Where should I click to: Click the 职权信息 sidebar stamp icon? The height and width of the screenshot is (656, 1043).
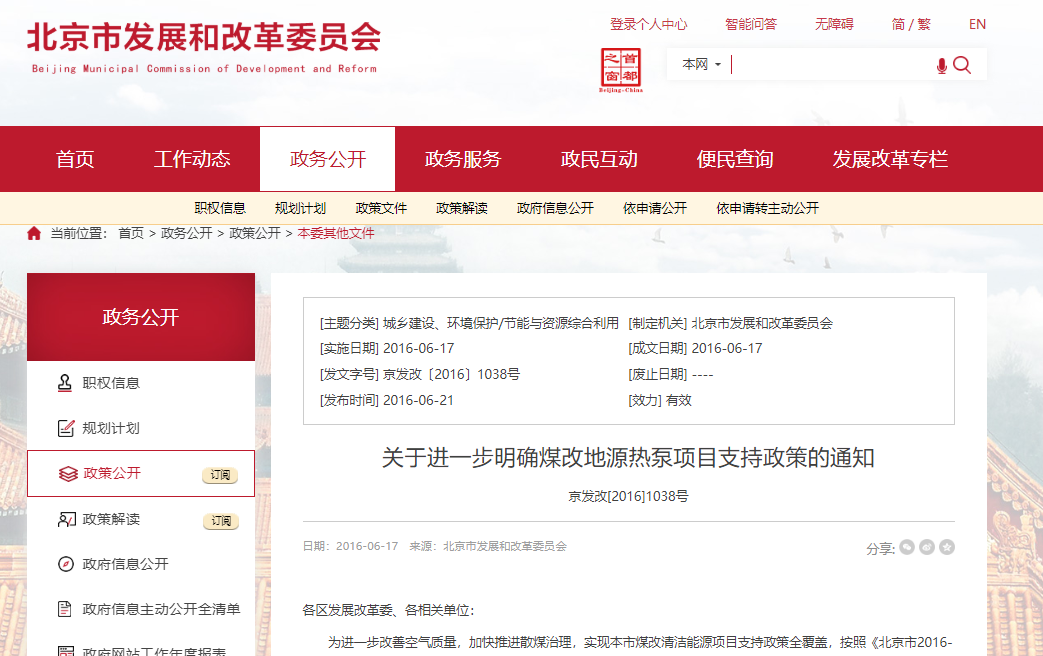[65, 383]
